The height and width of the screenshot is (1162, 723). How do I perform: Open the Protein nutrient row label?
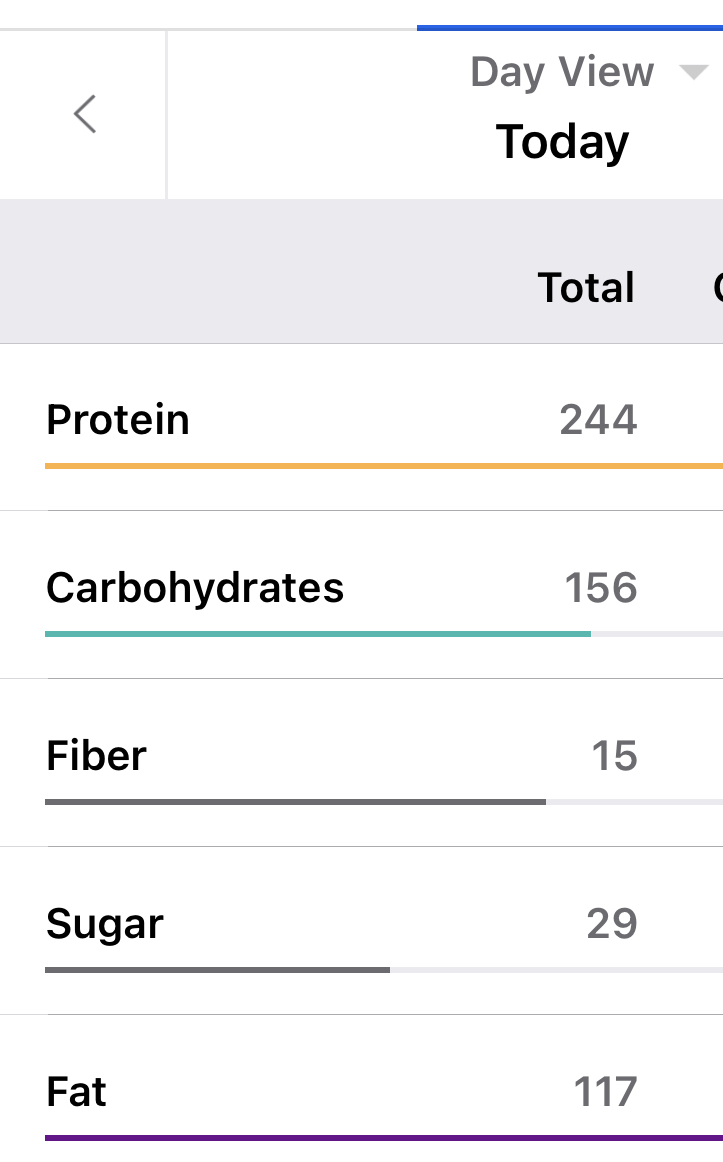click(118, 419)
